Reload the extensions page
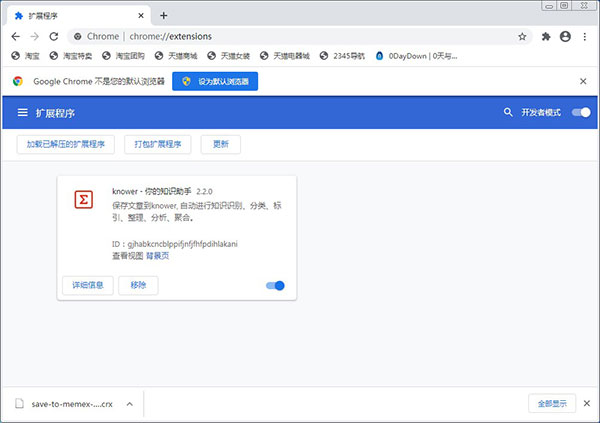 click(54, 36)
